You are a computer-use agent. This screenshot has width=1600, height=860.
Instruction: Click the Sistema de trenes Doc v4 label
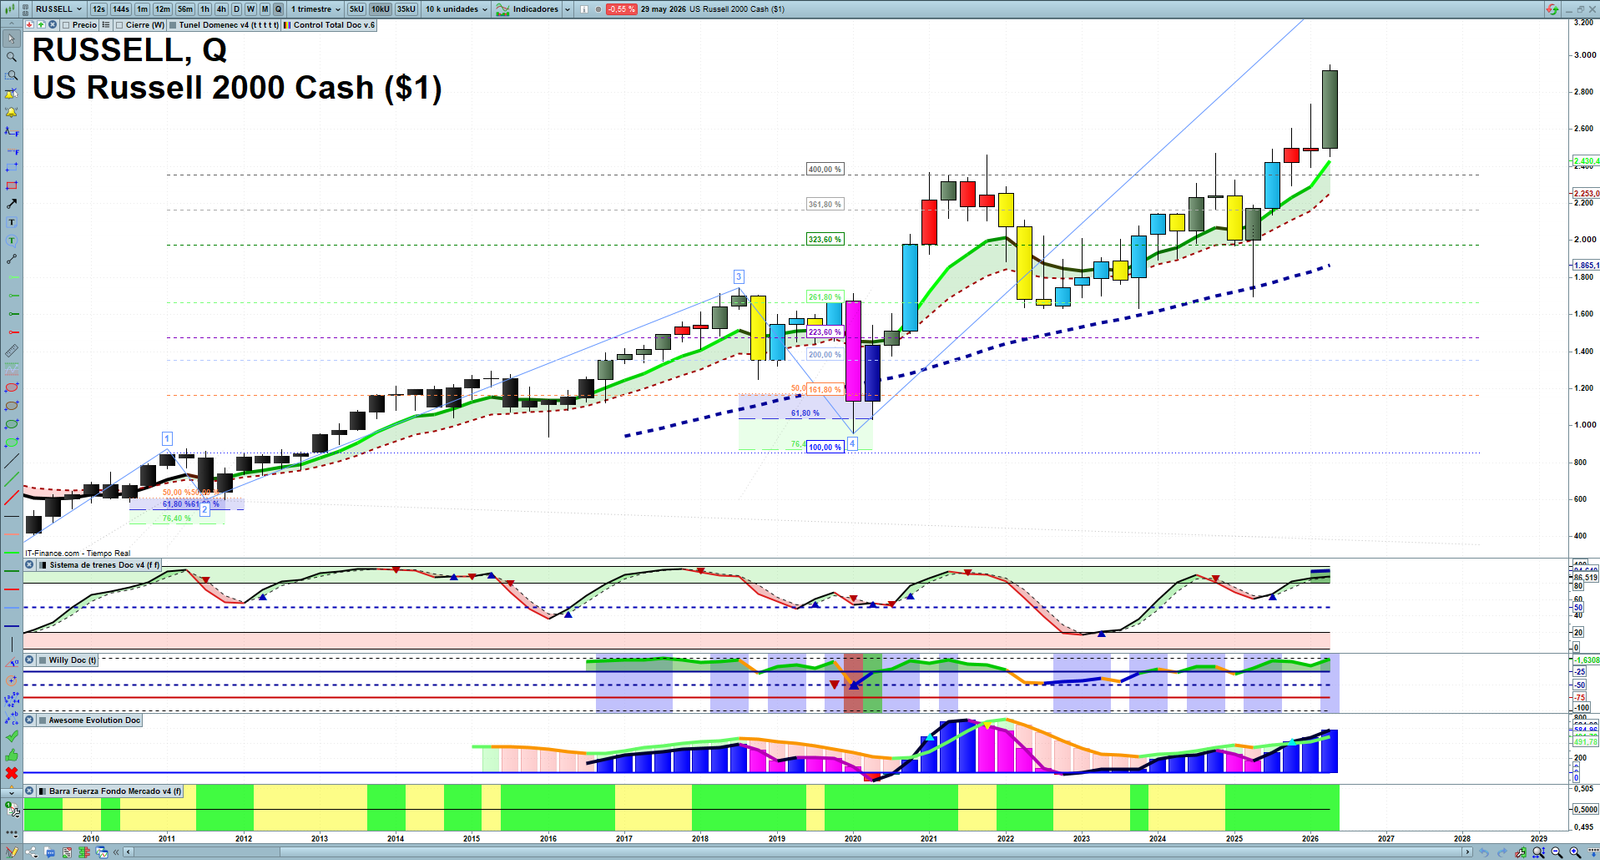pyautogui.click(x=104, y=565)
